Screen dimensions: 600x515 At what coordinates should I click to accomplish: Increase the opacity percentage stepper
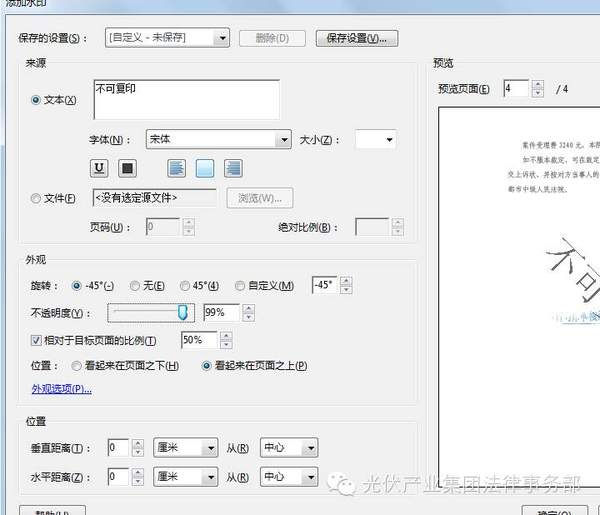pos(249,309)
